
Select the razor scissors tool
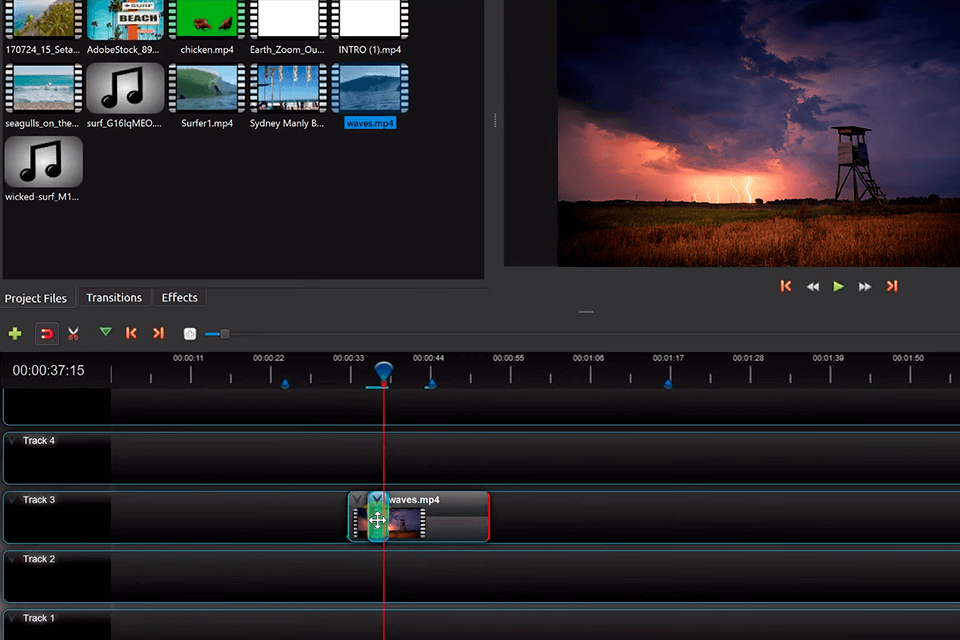[73, 334]
